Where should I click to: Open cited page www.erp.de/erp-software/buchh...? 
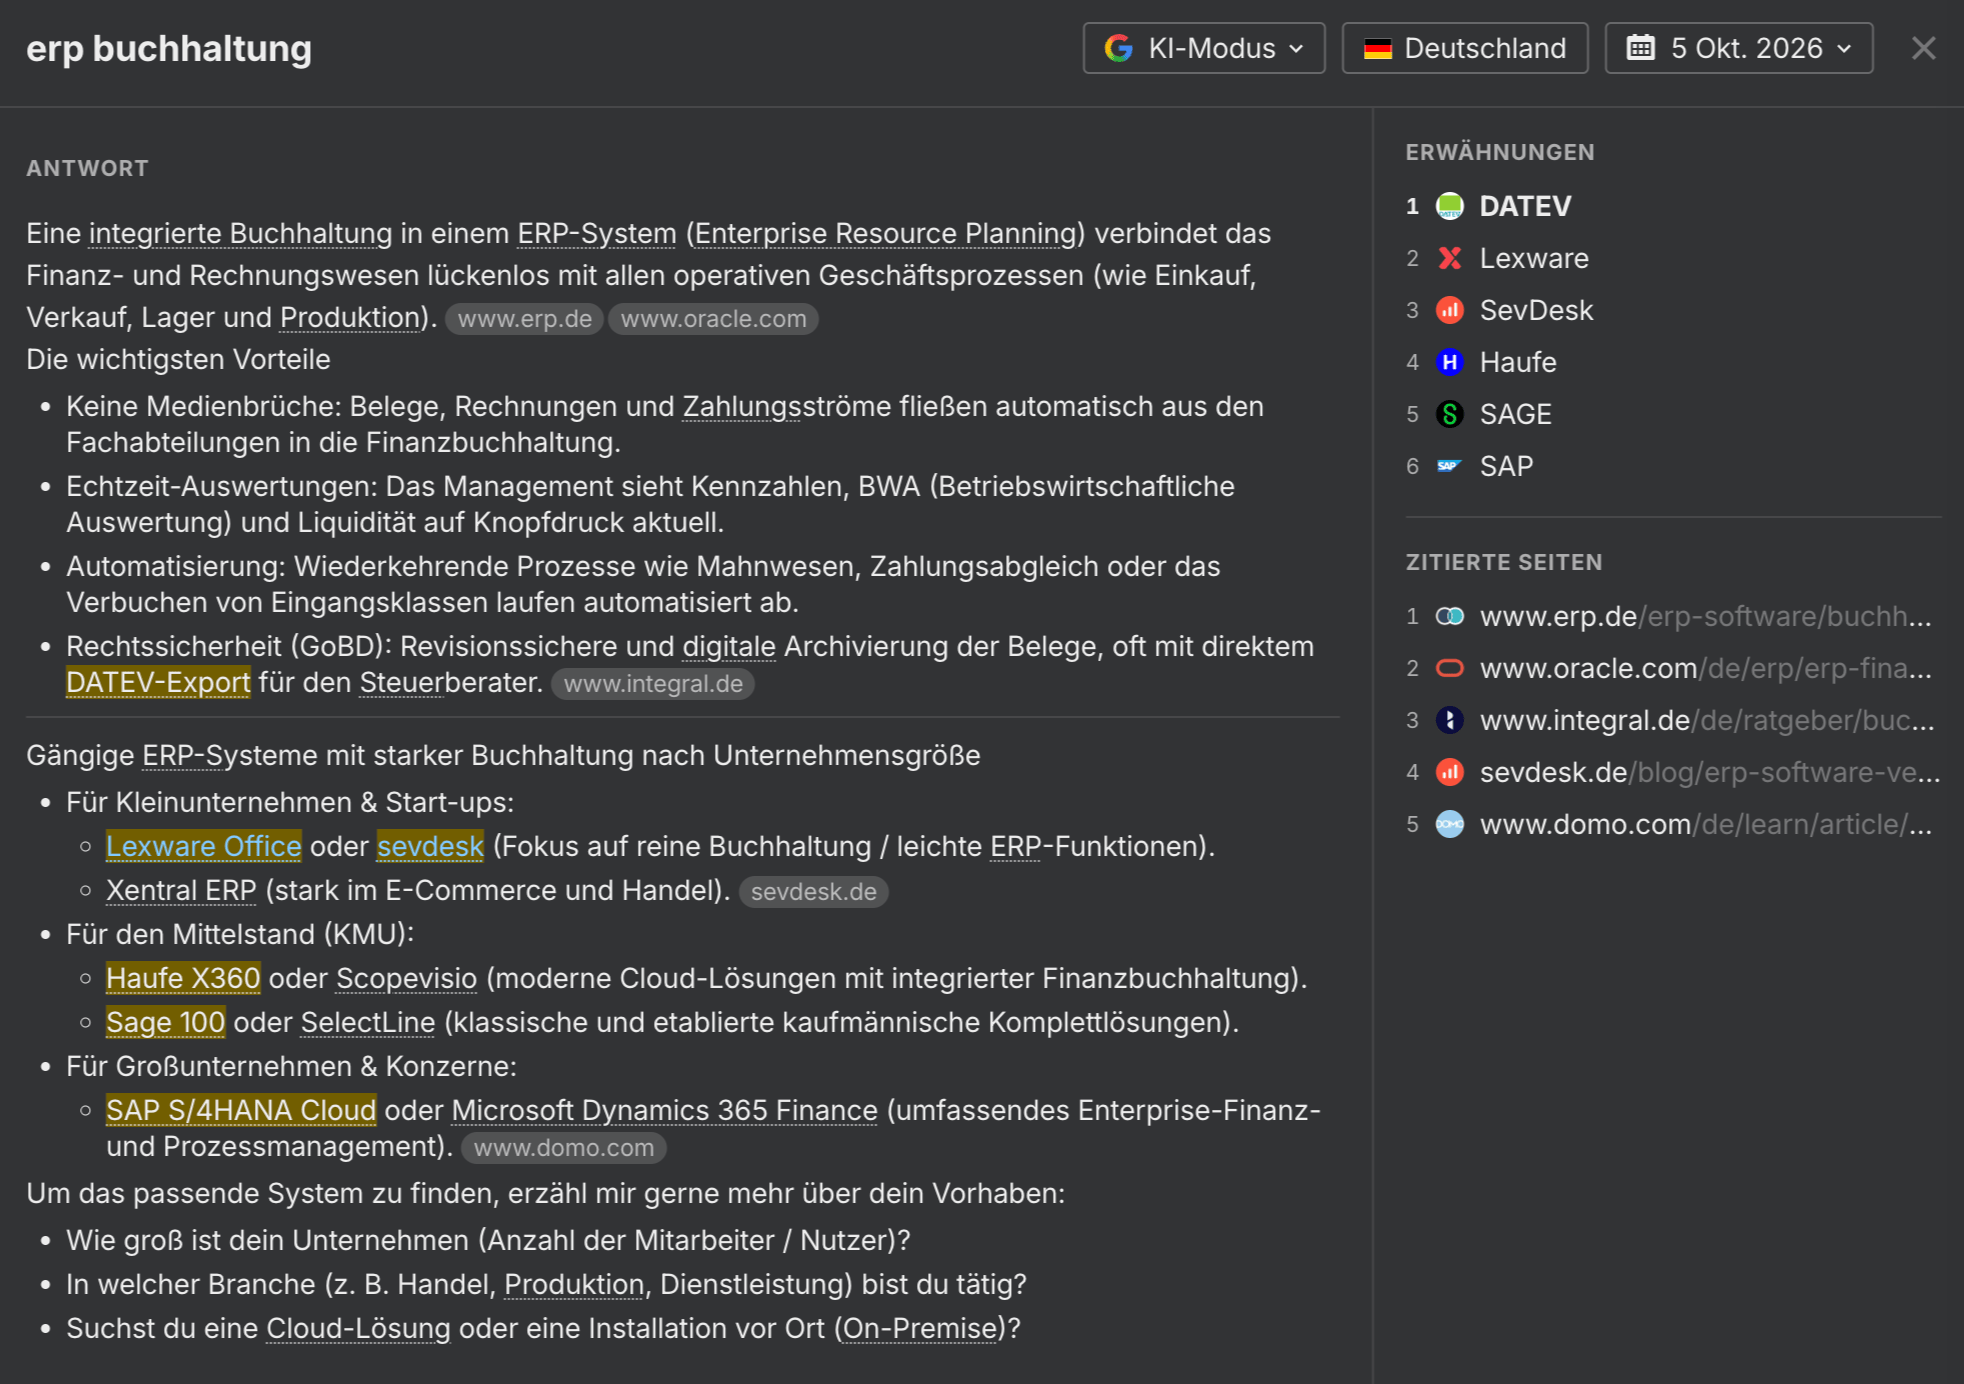[x=1705, y=616]
